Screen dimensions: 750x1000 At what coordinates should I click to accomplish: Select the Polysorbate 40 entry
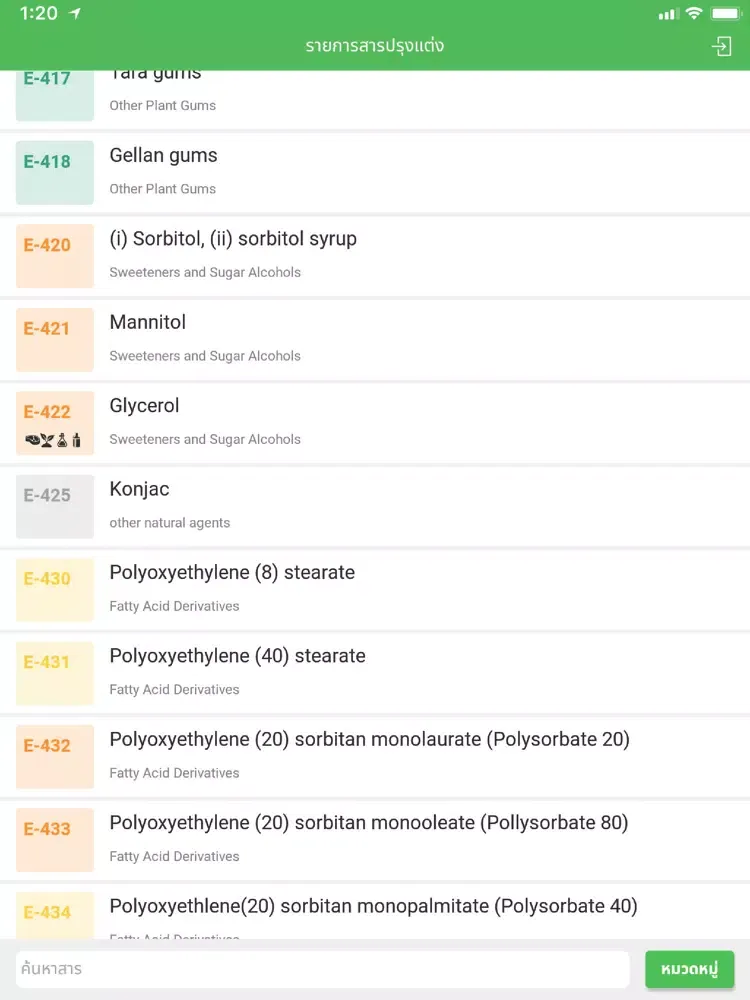pyautogui.click(x=375, y=912)
